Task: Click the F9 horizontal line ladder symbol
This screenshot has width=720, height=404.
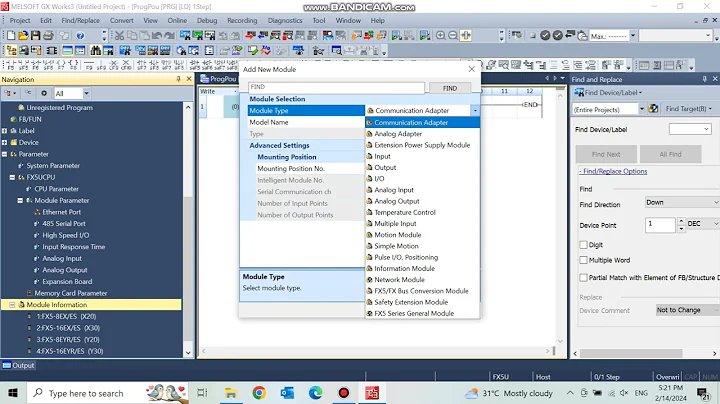Action: tap(89, 65)
